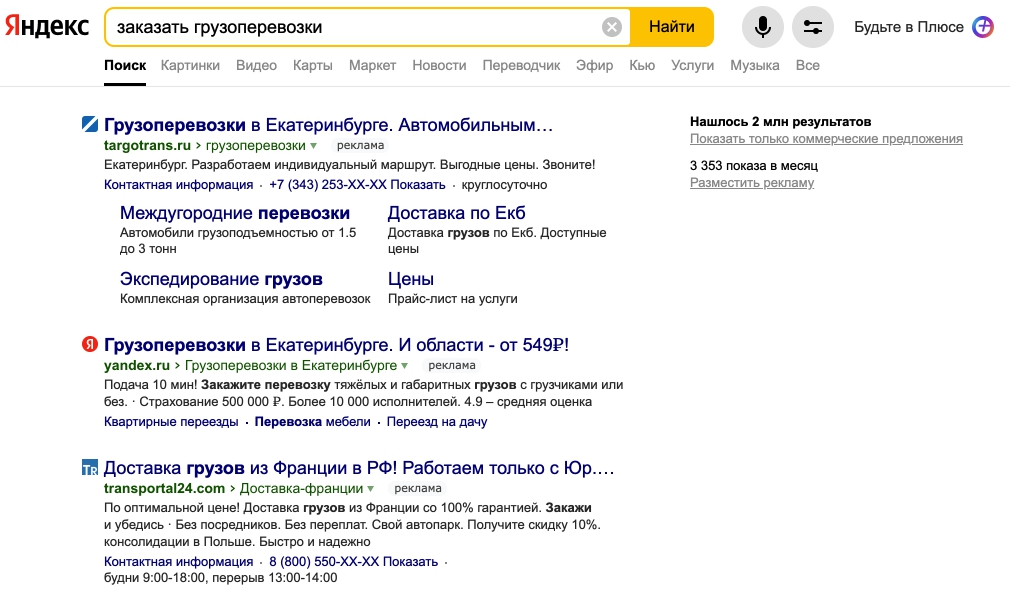The width and height of the screenshot is (1010, 598).
Task: Open Переезд на дачу link
Action: click(437, 422)
